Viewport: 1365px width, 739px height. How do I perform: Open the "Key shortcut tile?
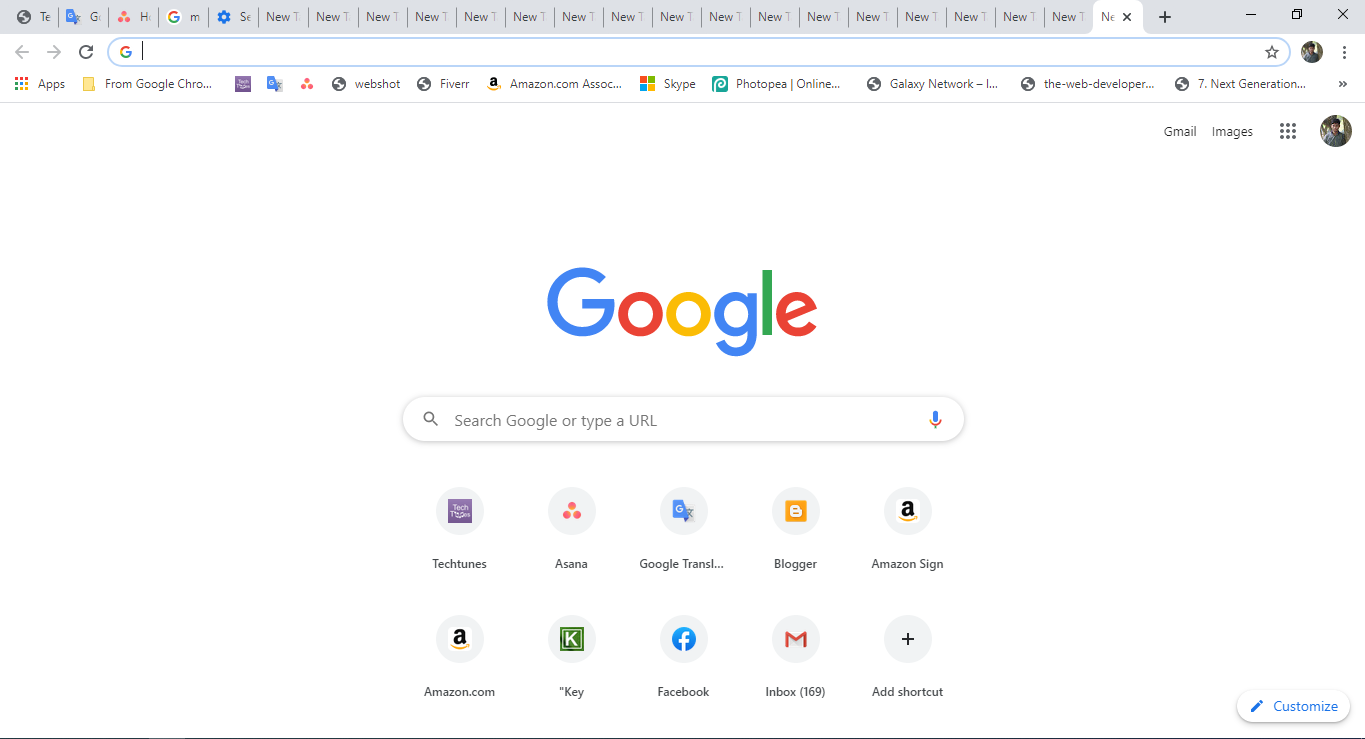coord(572,658)
